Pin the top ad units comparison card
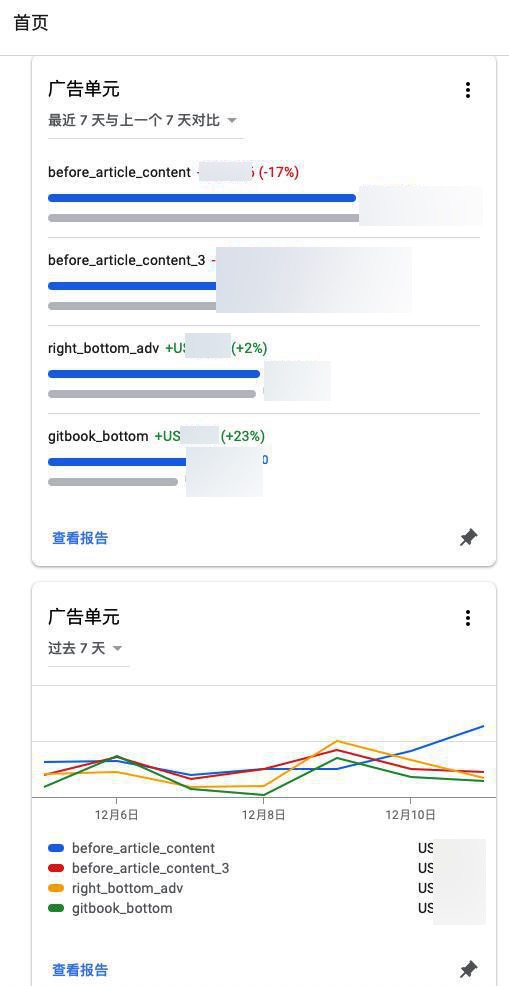Screen dimensions: 509x986 468,538
